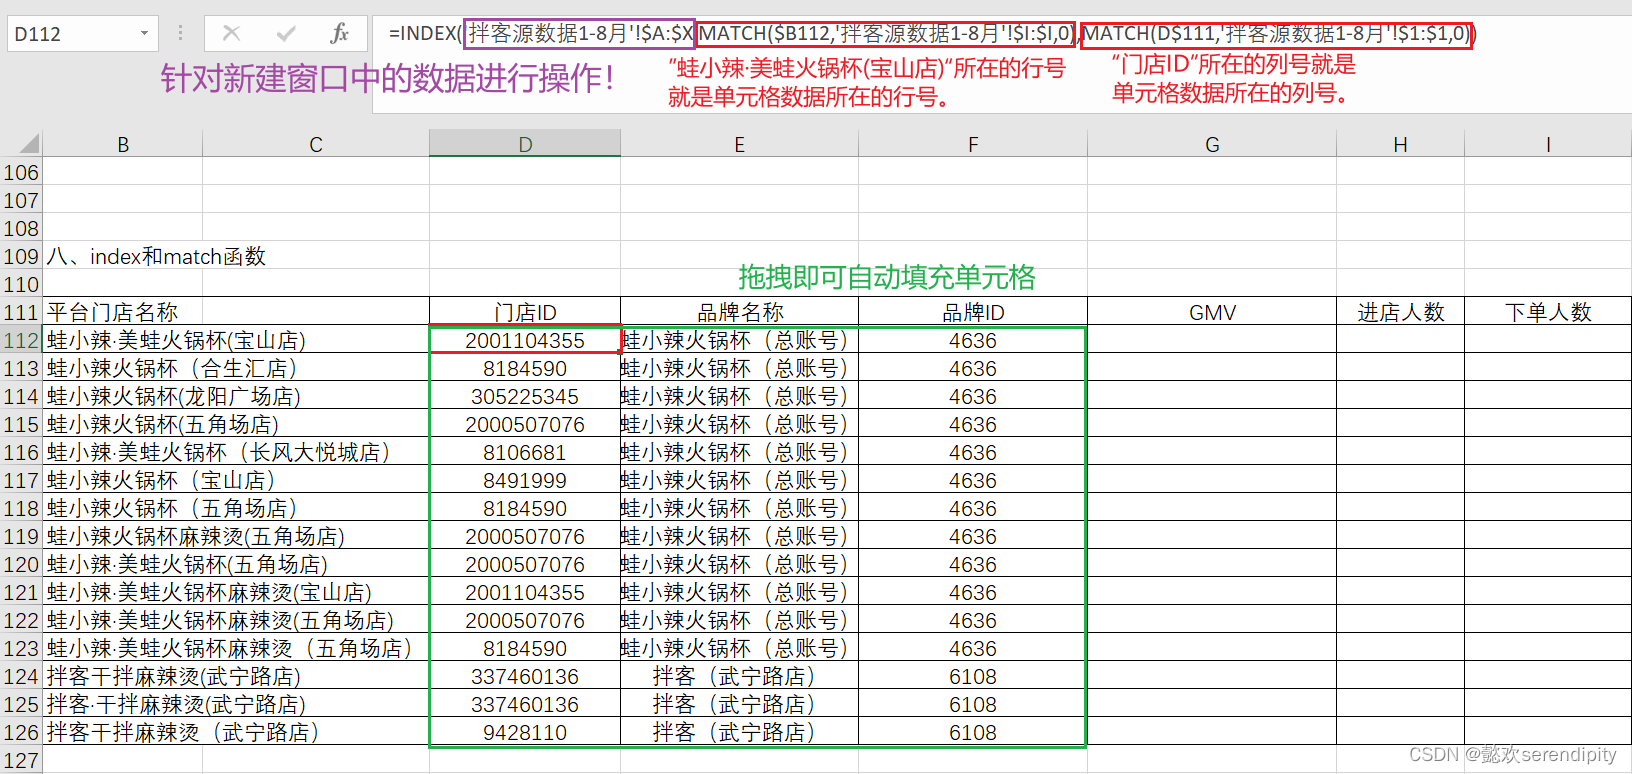Select store ID cell 2001104355 in row 112

[x=525, y=340]
